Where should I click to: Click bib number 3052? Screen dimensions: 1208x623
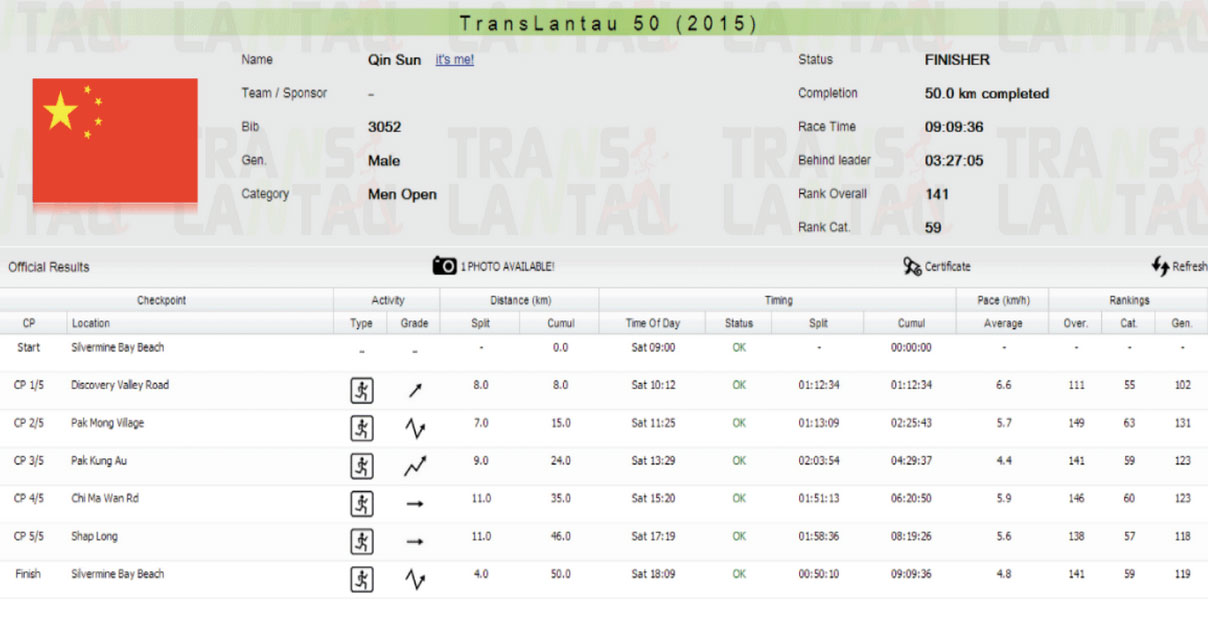(385, 127)
